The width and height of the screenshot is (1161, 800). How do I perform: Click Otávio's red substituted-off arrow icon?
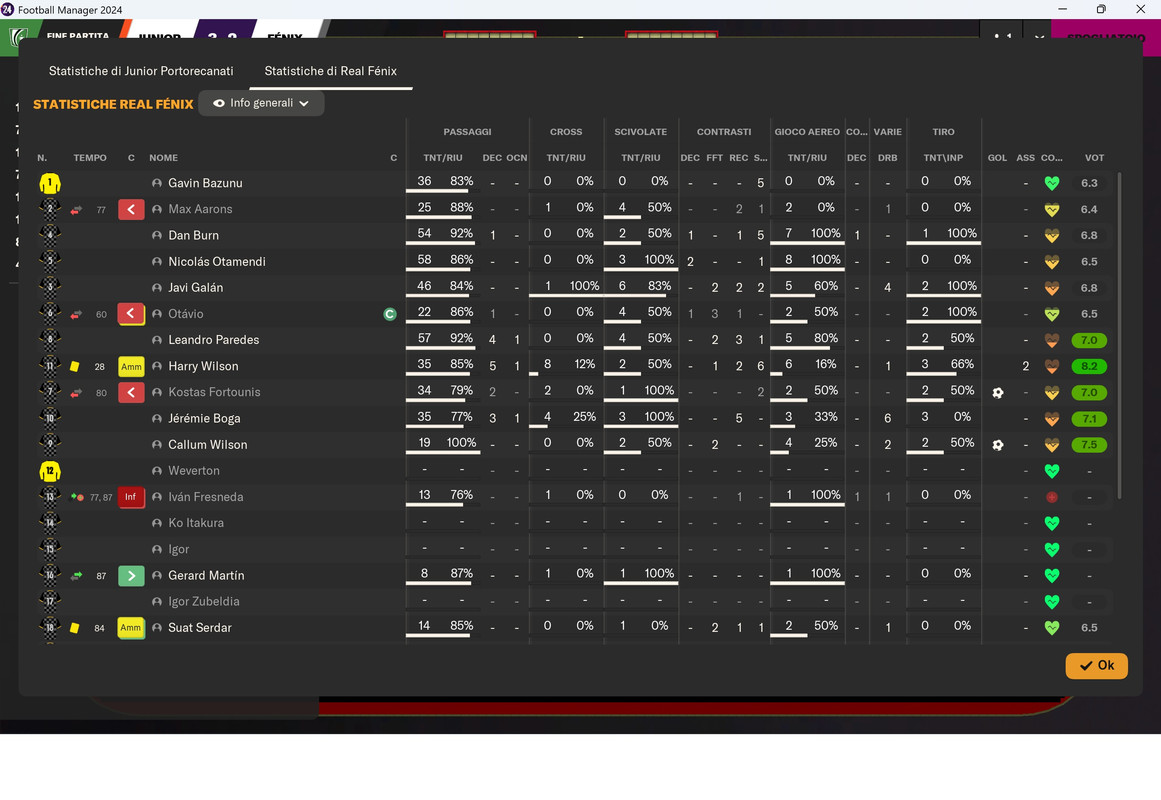(131, 314)
